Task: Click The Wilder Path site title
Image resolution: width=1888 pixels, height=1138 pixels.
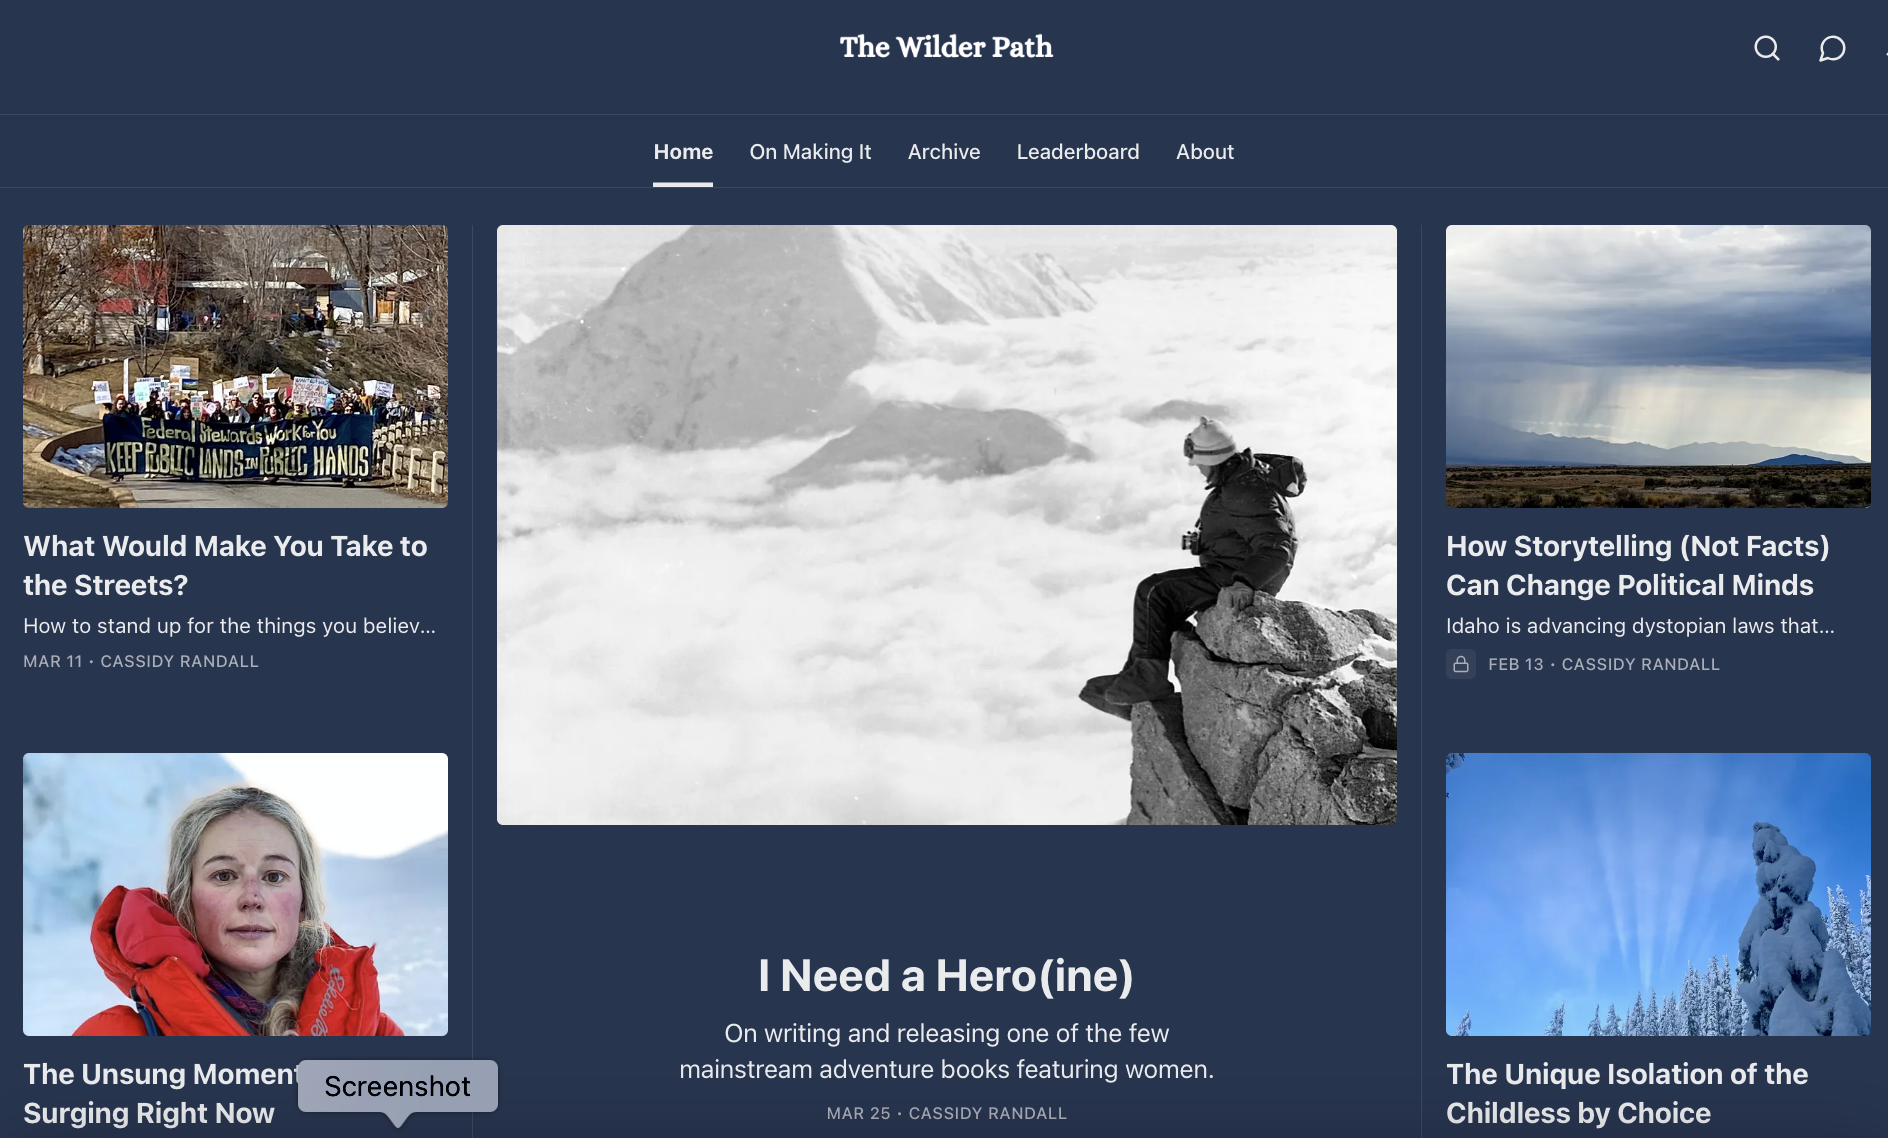Action: pyautogui.click(x=946, y=47)
